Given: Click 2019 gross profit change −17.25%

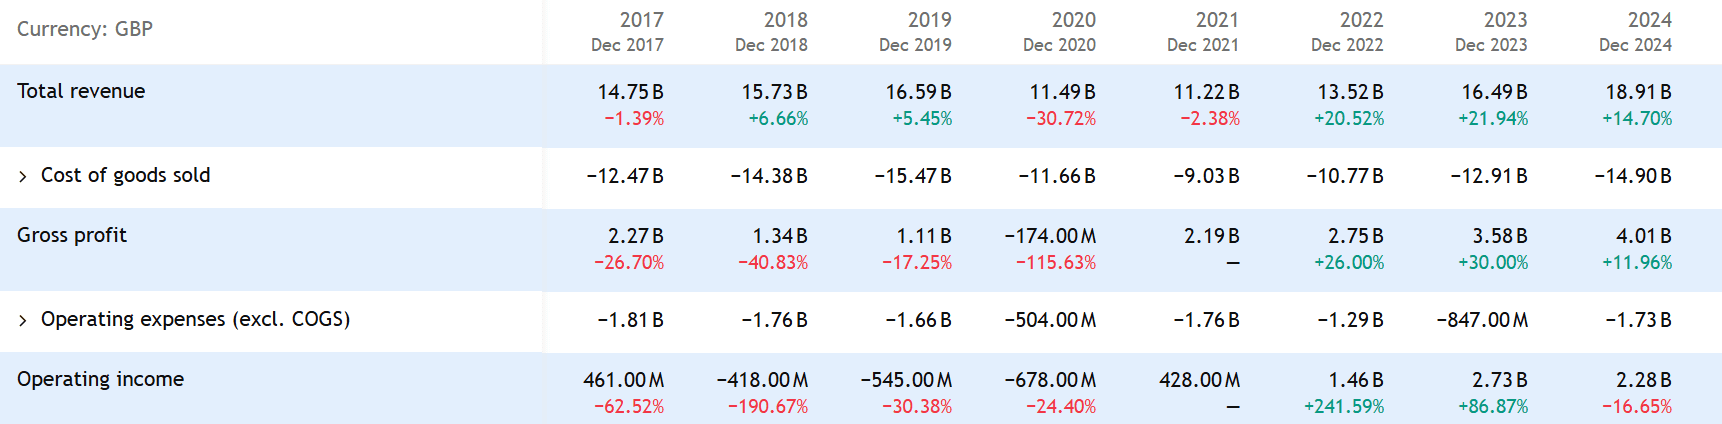Looking at the screenshot, I should [x=917, y=262].
